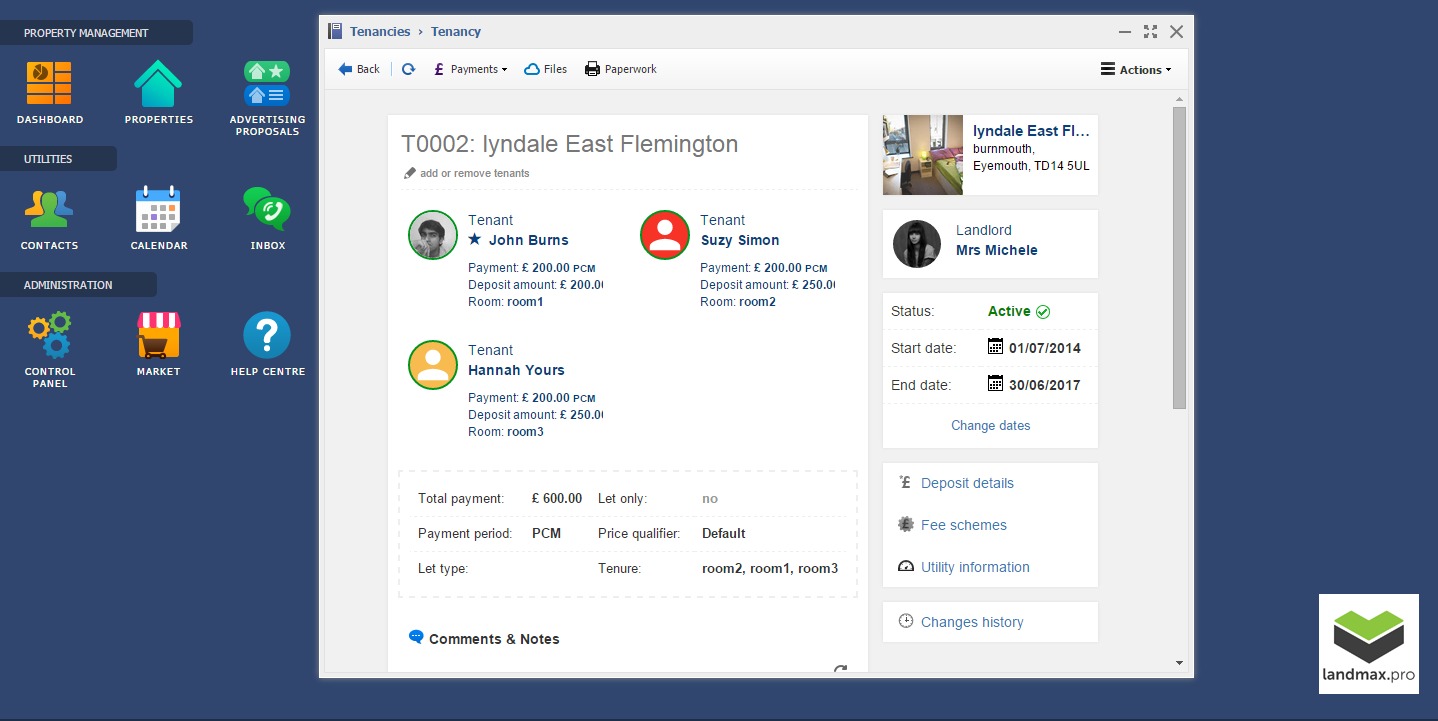Click the Files toolbar button
Viewport: 1438px width, 721px height.
click(x=546, y=69)
